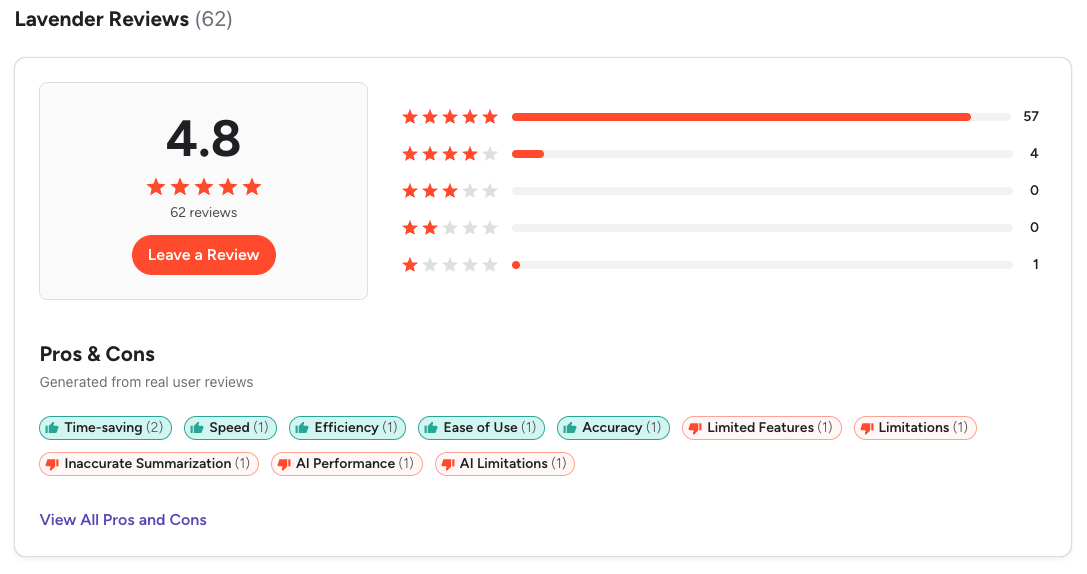Click the five-star progress bar
Screen dimensions: 1087x574
pyautogui.click(x=760, y=117)
